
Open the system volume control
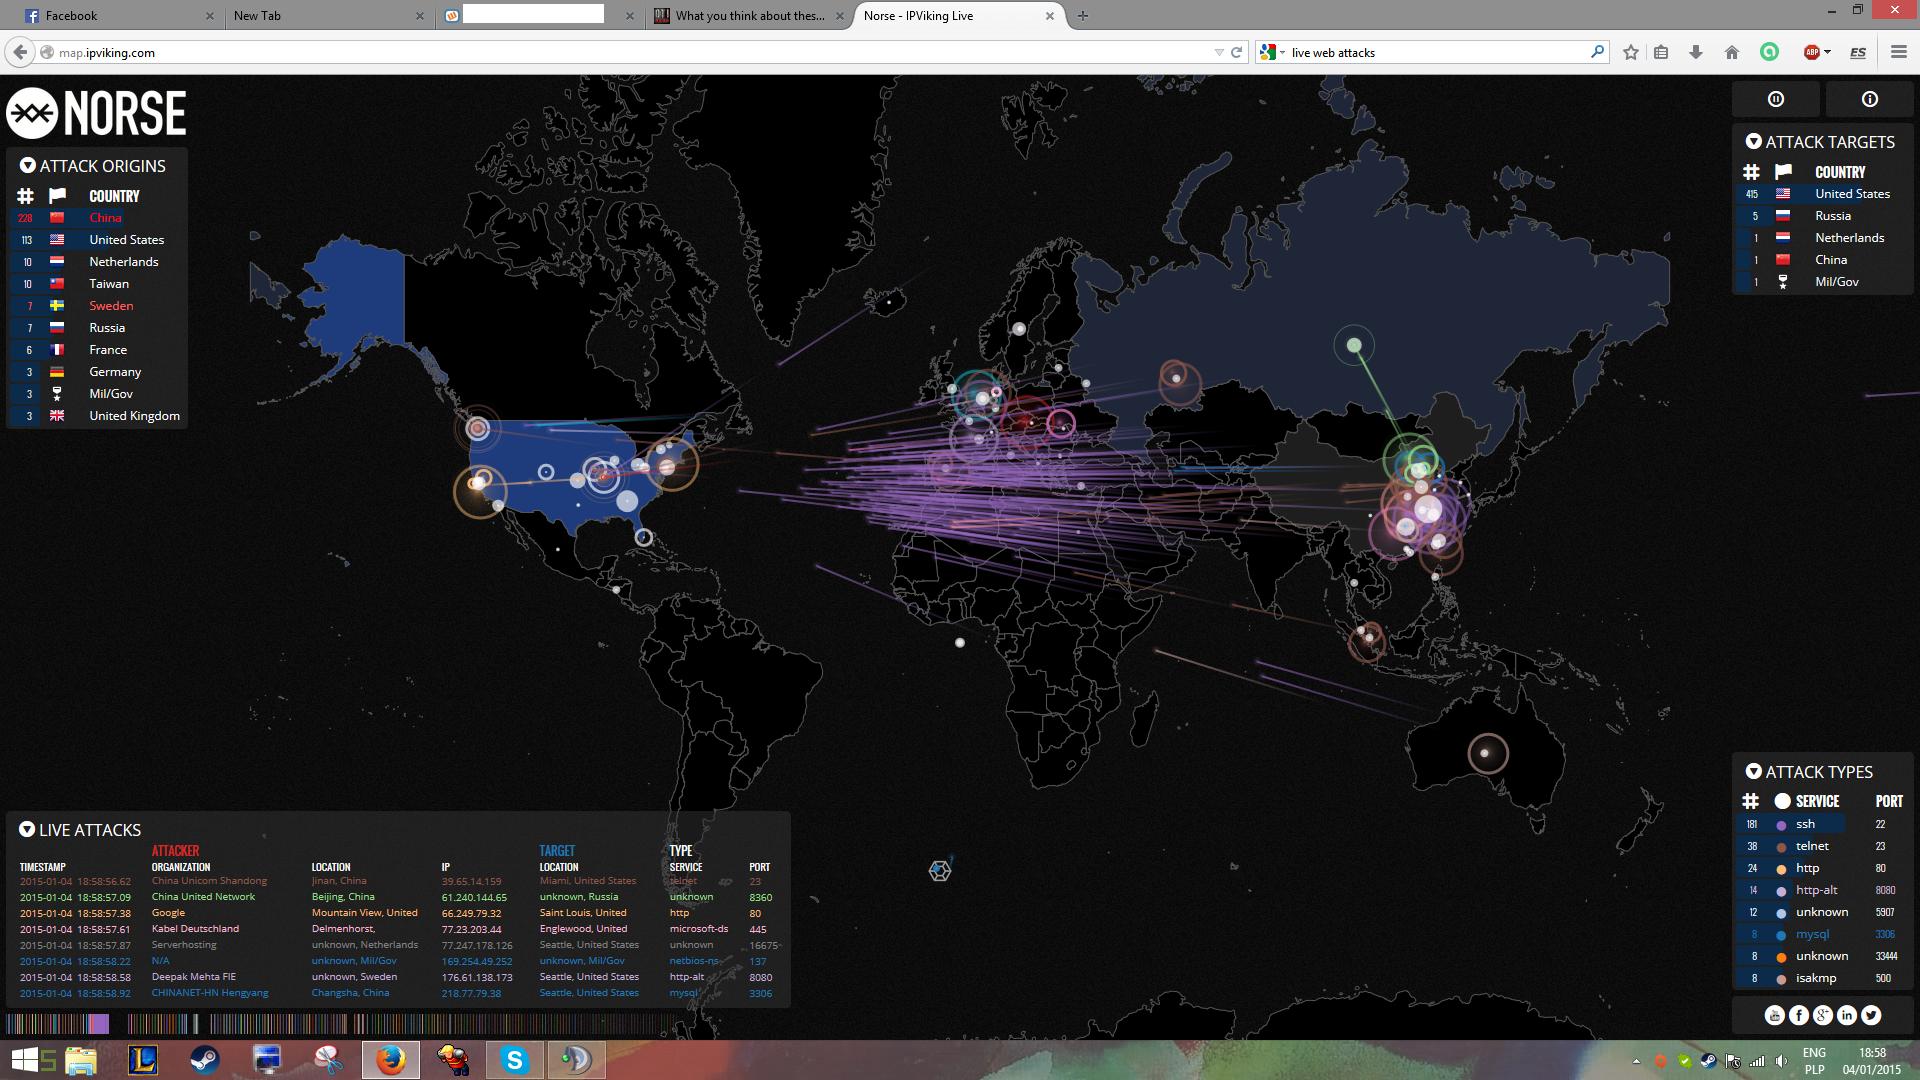pyautogui.click(x=1781, y=1061)
